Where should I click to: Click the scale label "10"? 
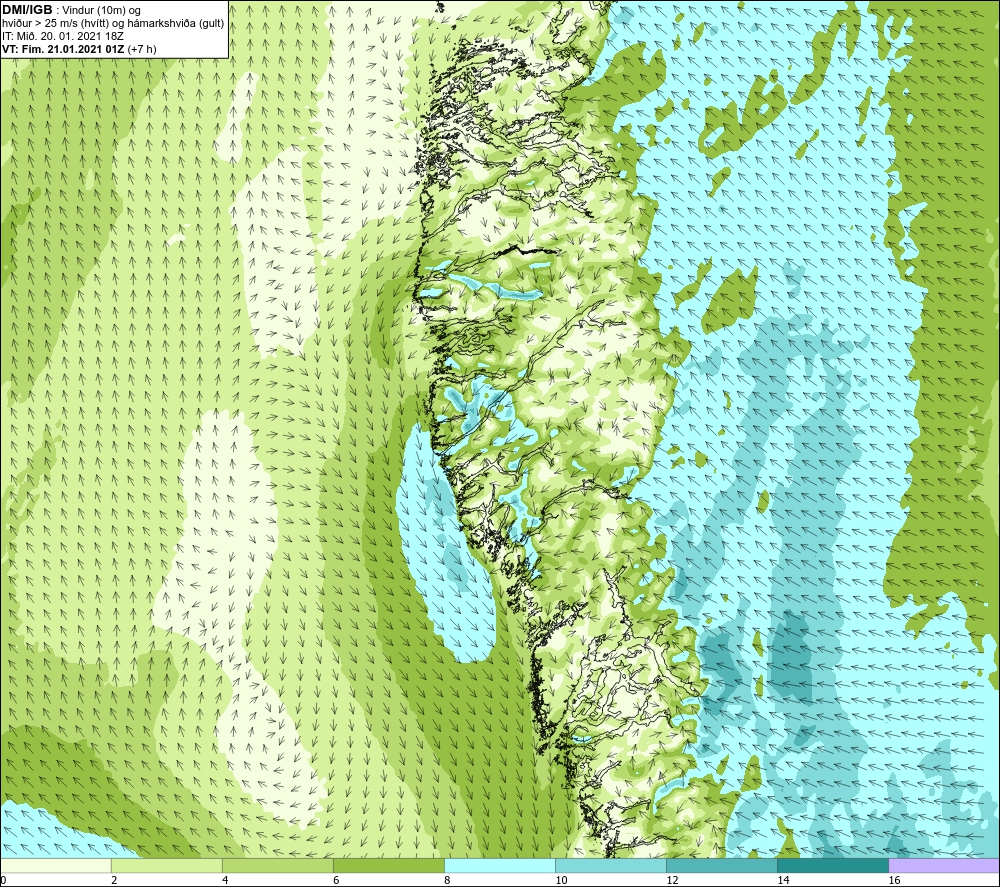561,881
